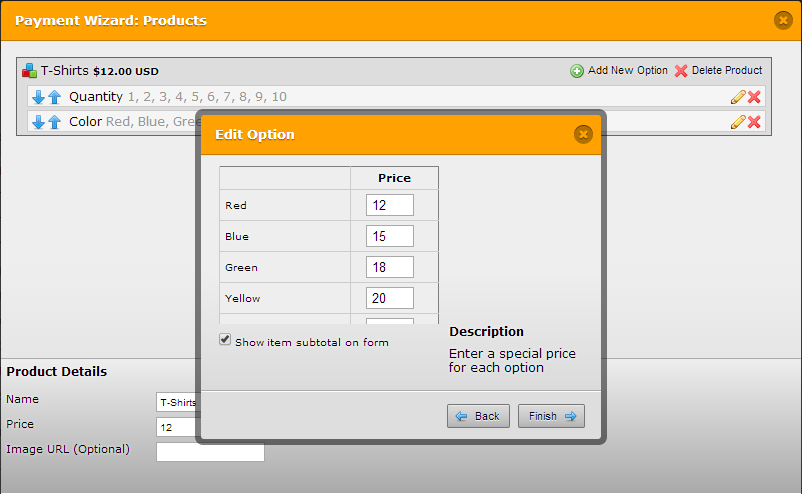Move the Quantity option down
The height and width of the screenshot is (494, 802).
[39, 97]
